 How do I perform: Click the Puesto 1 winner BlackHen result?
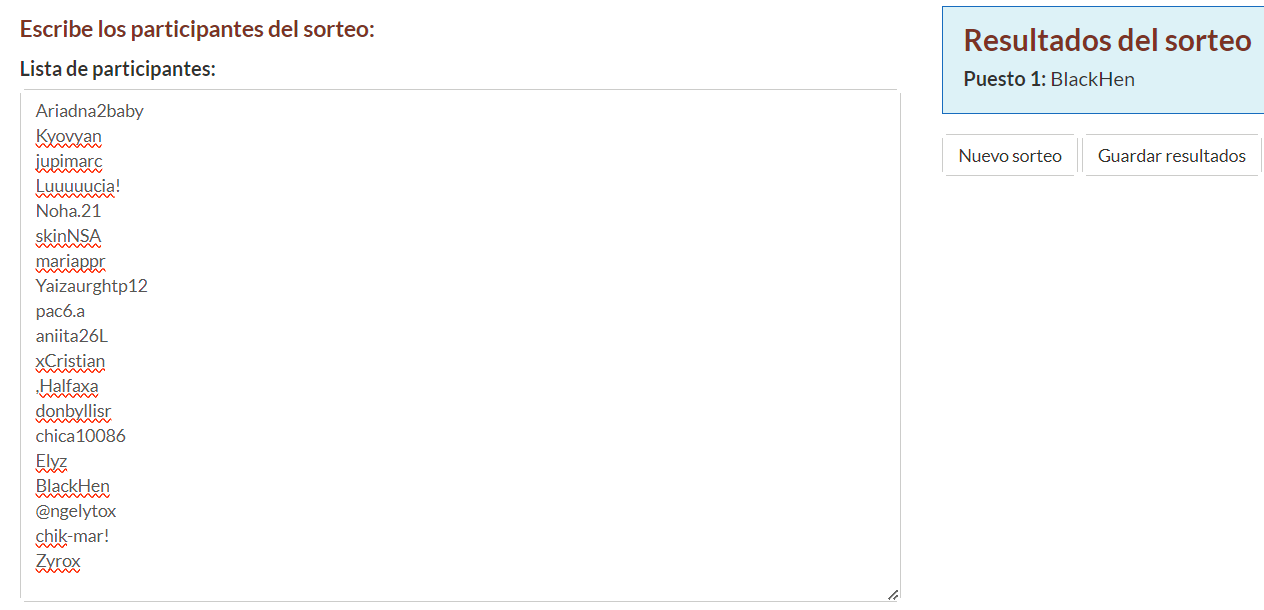[1091, 79]
